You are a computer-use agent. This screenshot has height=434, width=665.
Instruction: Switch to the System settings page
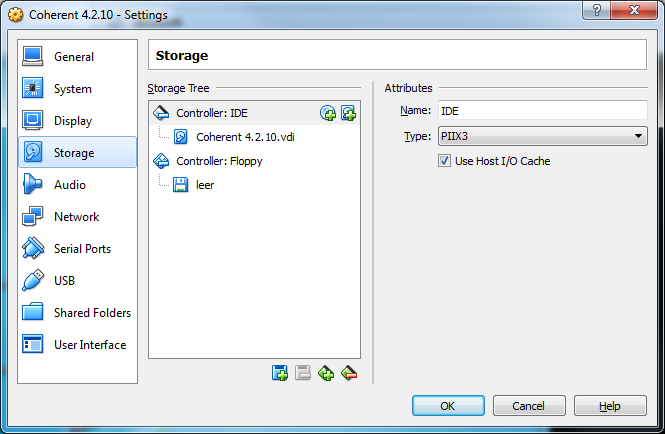[x=73, y=89]
